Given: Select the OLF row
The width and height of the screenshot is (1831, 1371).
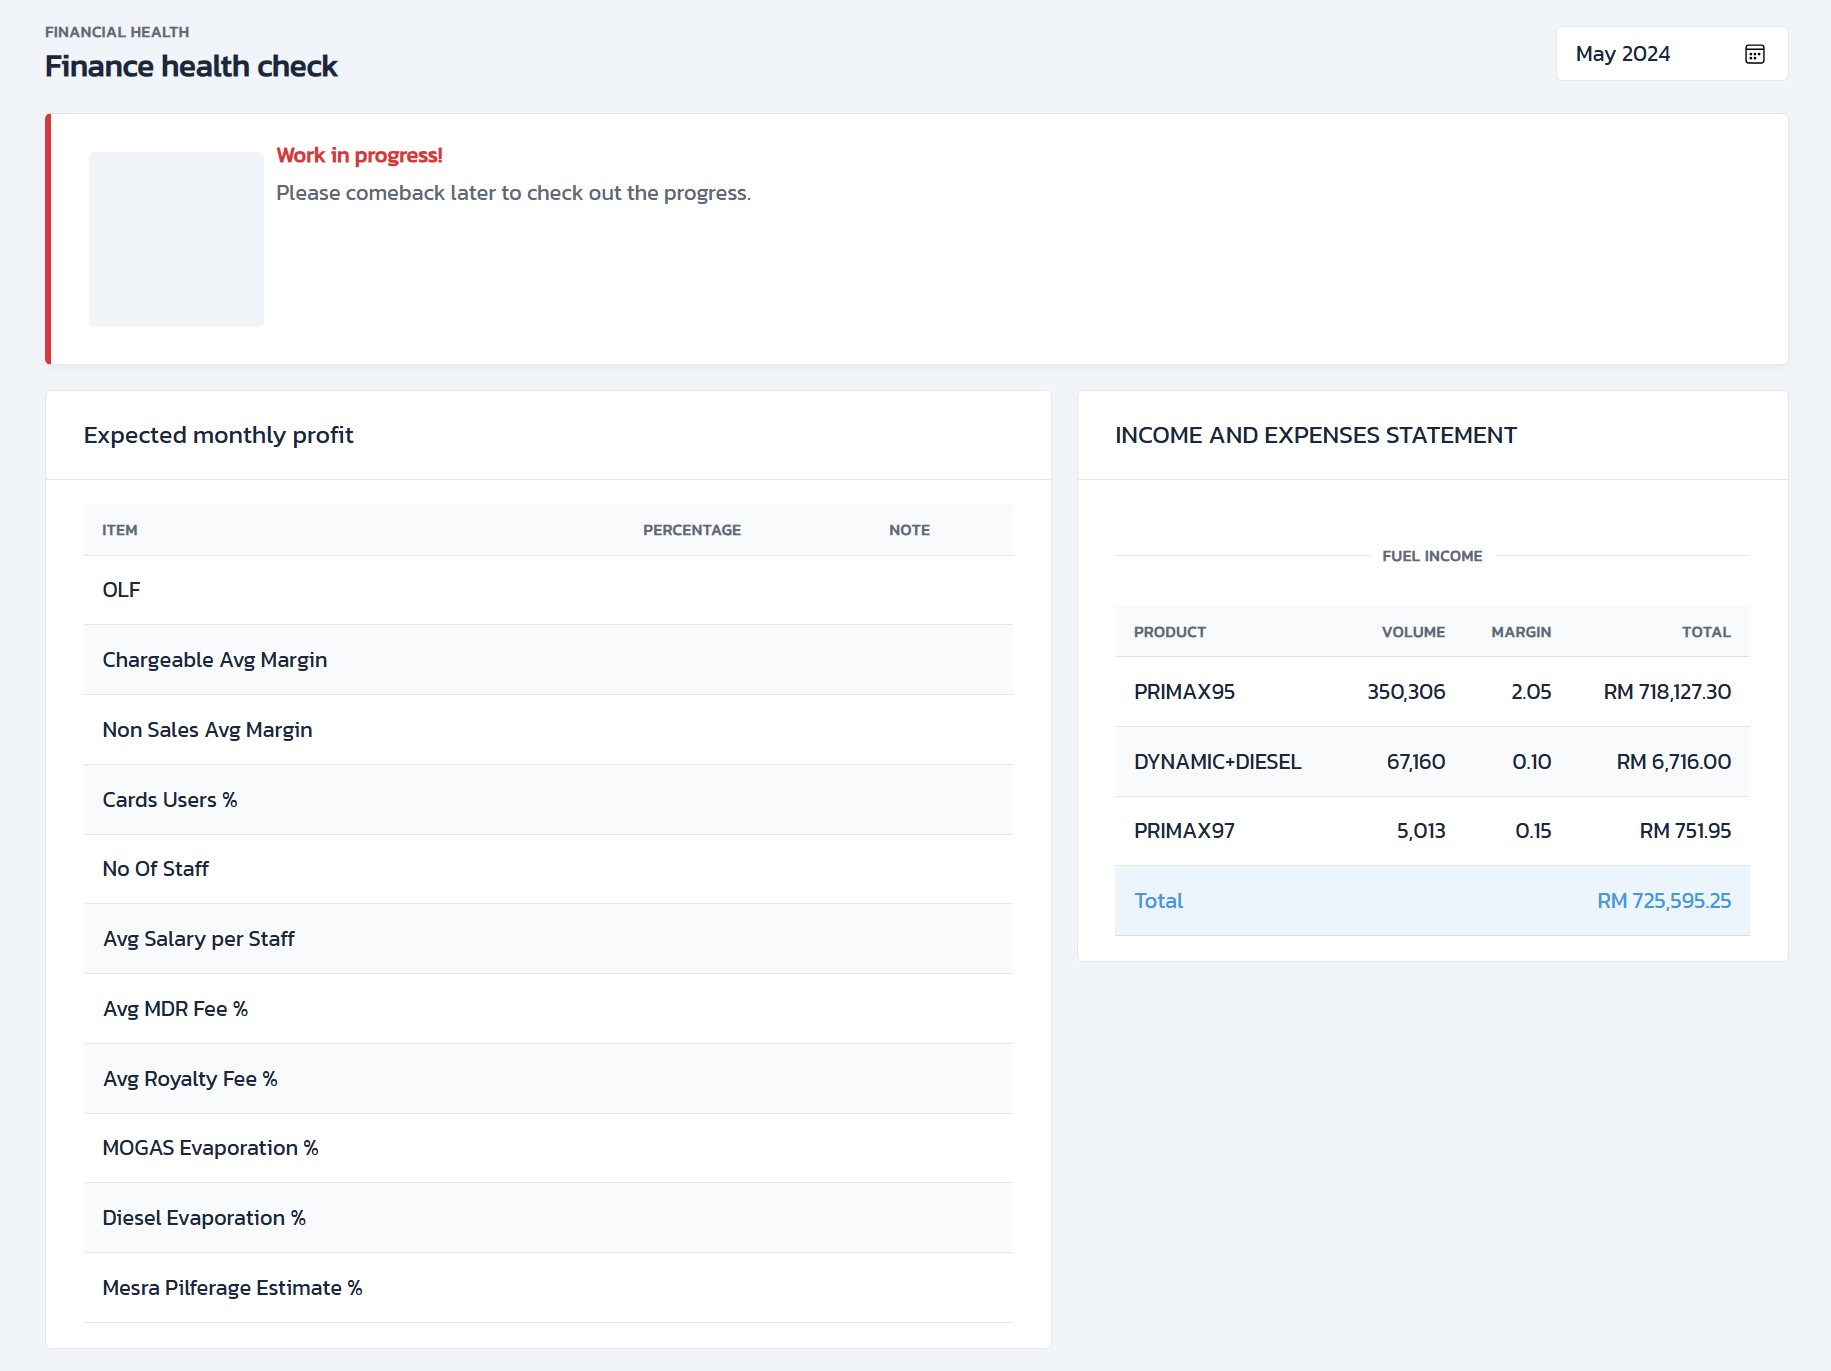Looking at the screenshot, I should (x=547, y=590).
